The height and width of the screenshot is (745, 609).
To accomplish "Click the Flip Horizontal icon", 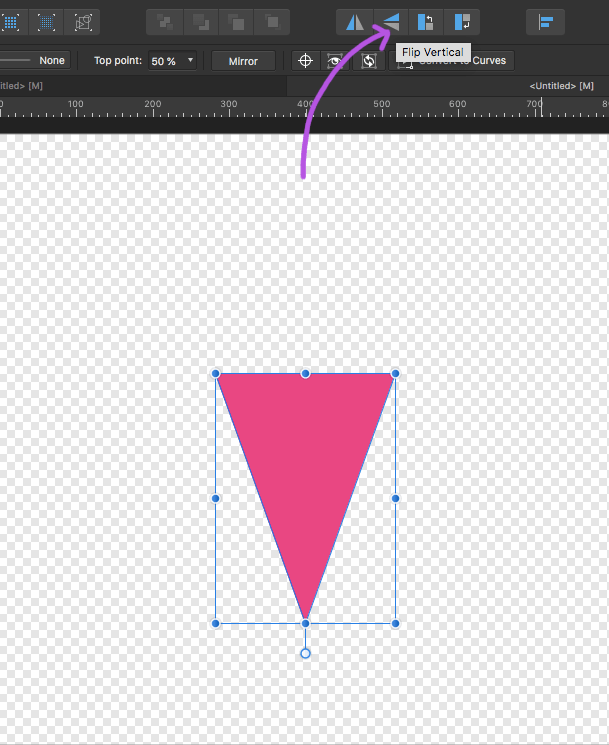I will click(x=355, y=22).
